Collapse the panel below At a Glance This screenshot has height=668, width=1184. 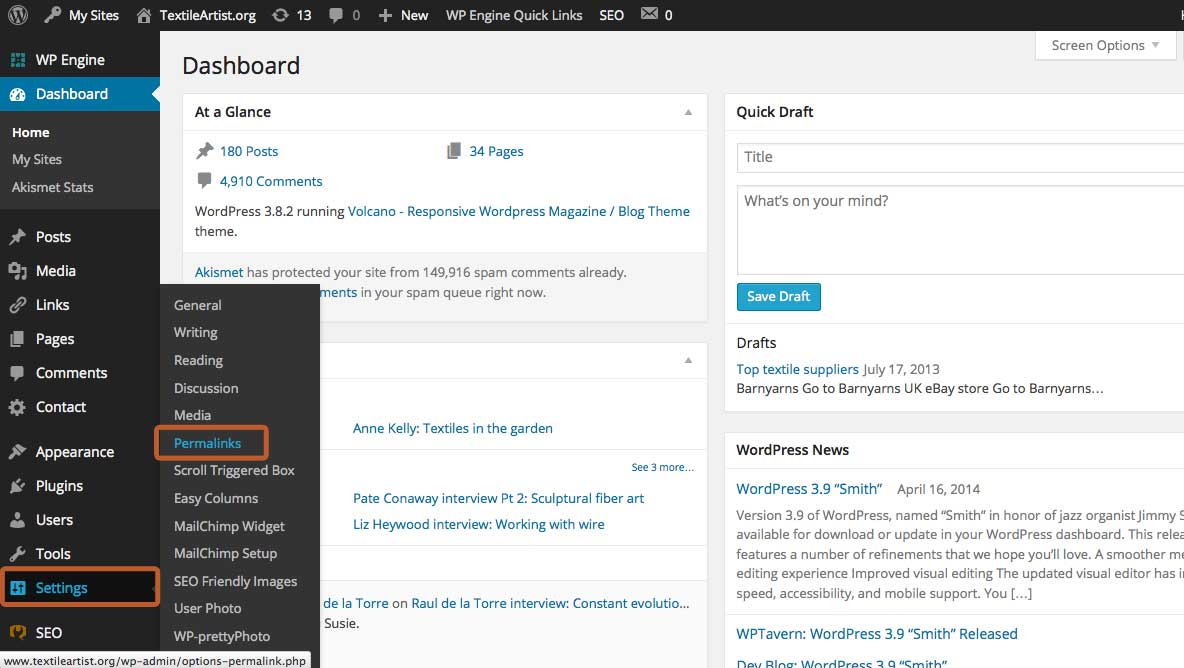688,361
